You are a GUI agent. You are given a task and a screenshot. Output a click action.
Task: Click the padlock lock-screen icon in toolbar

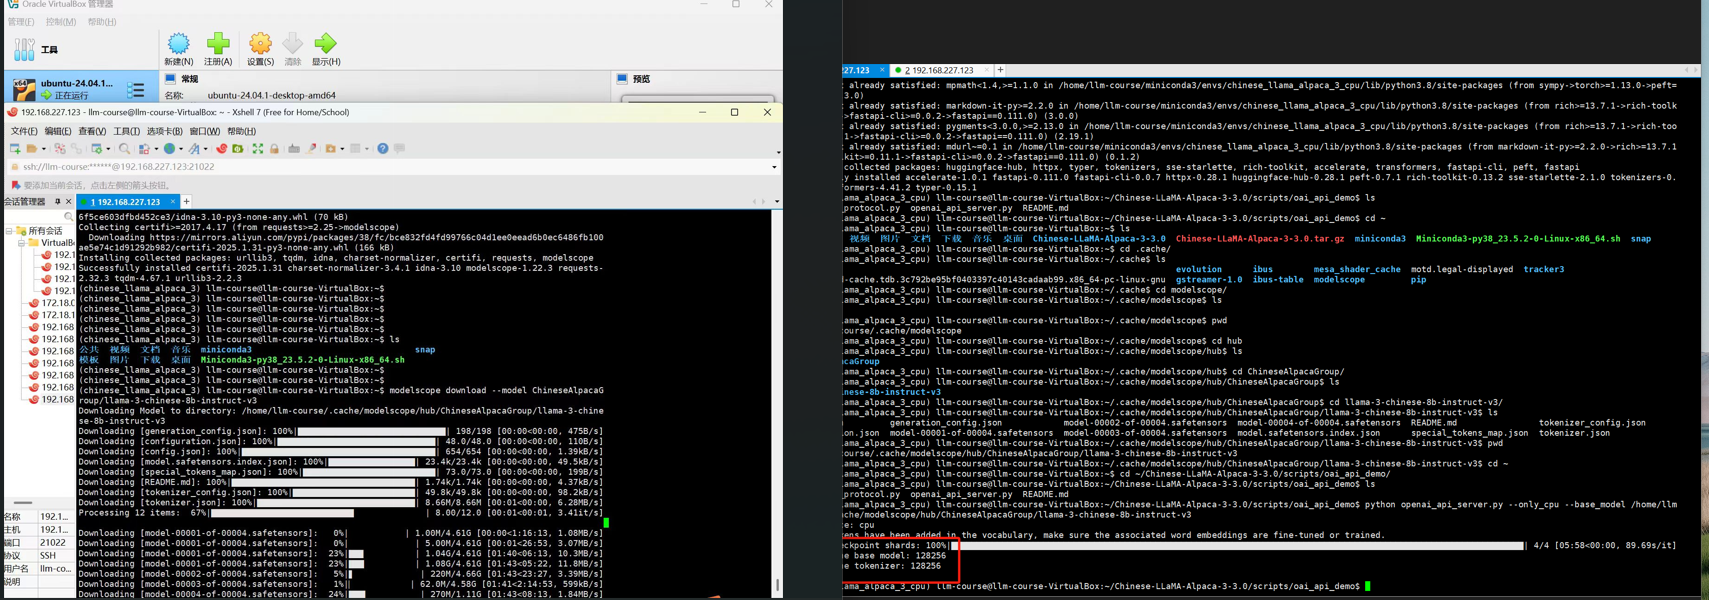(x=274, y=149)
